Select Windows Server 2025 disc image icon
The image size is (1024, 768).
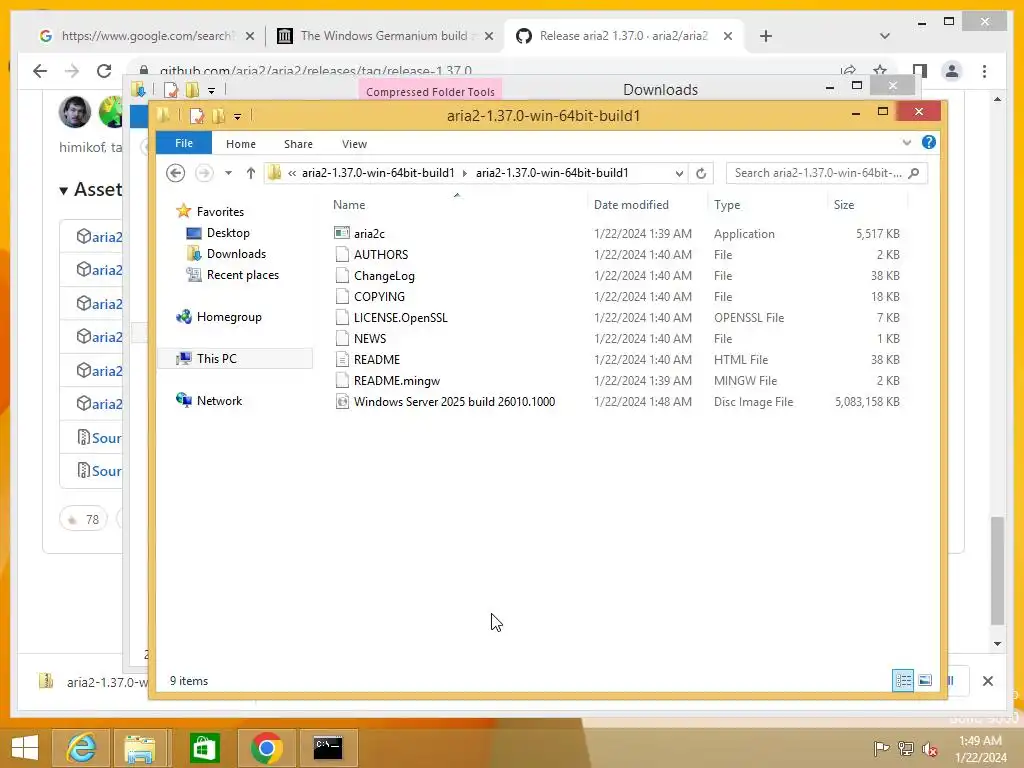(342, 401)
